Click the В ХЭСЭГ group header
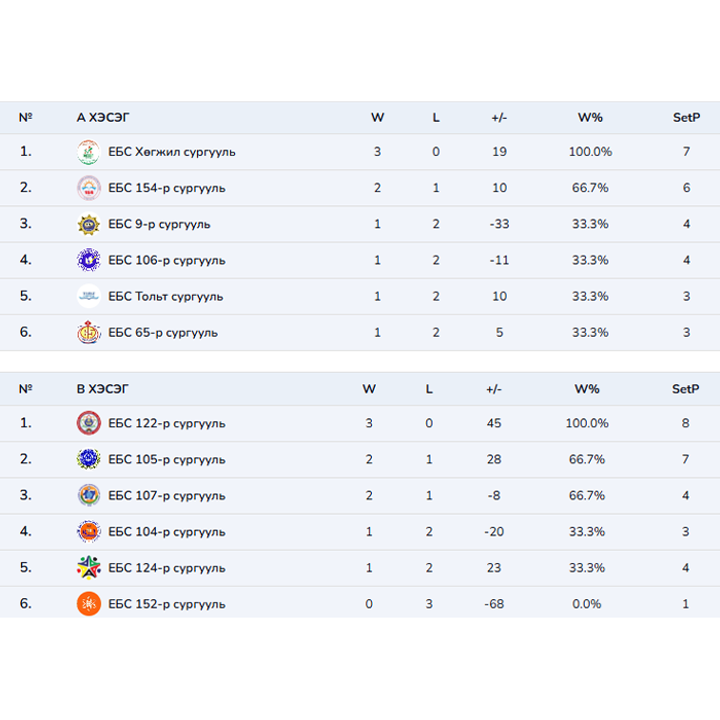The image size is (720, 720). click(x=103, y=388)
